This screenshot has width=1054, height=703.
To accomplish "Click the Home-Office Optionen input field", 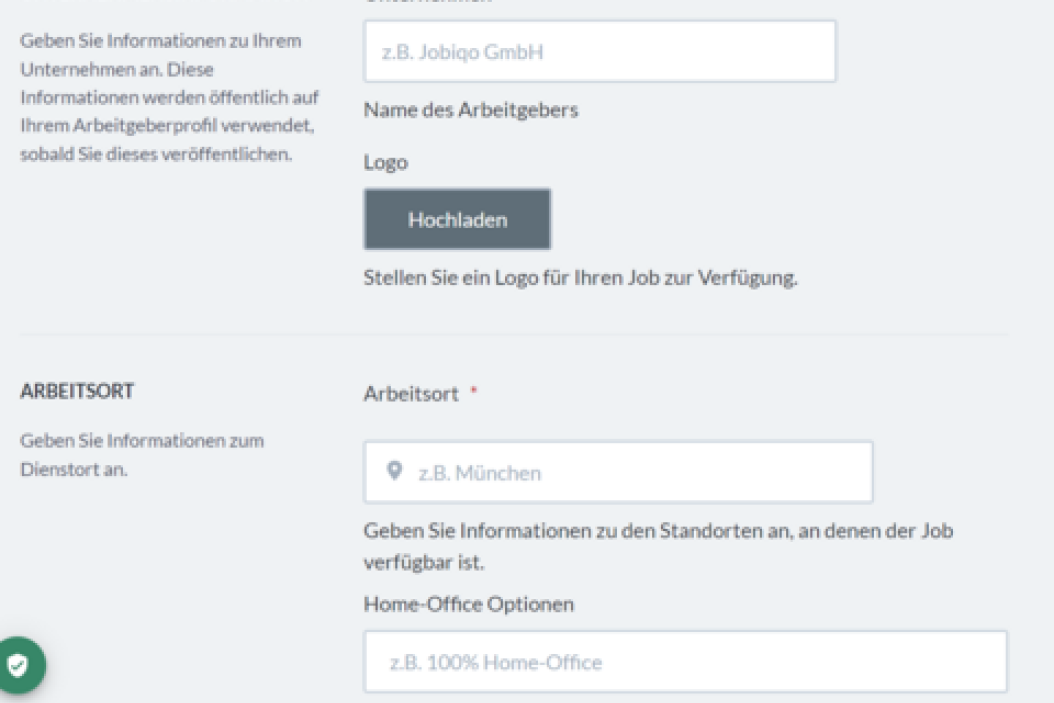I will pyautogui.click(x=685, y=662).
